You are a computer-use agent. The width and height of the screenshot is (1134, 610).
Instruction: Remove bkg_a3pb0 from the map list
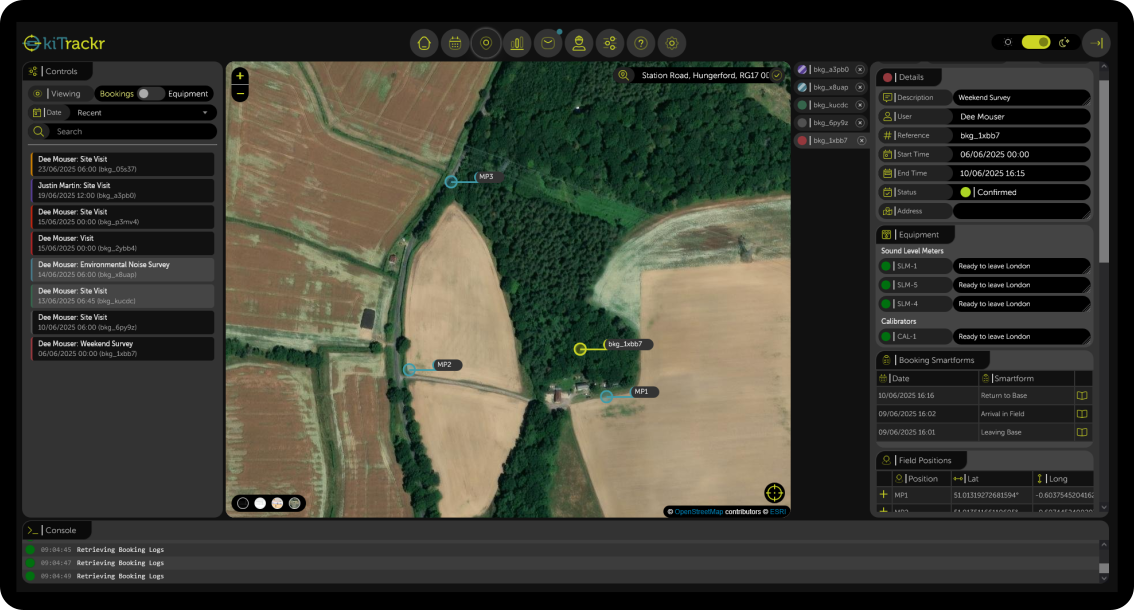click(860, 70)
